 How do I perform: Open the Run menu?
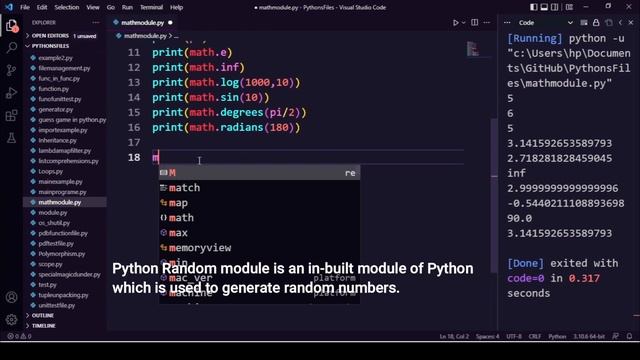pyautogui.click(x=127, y=7)
